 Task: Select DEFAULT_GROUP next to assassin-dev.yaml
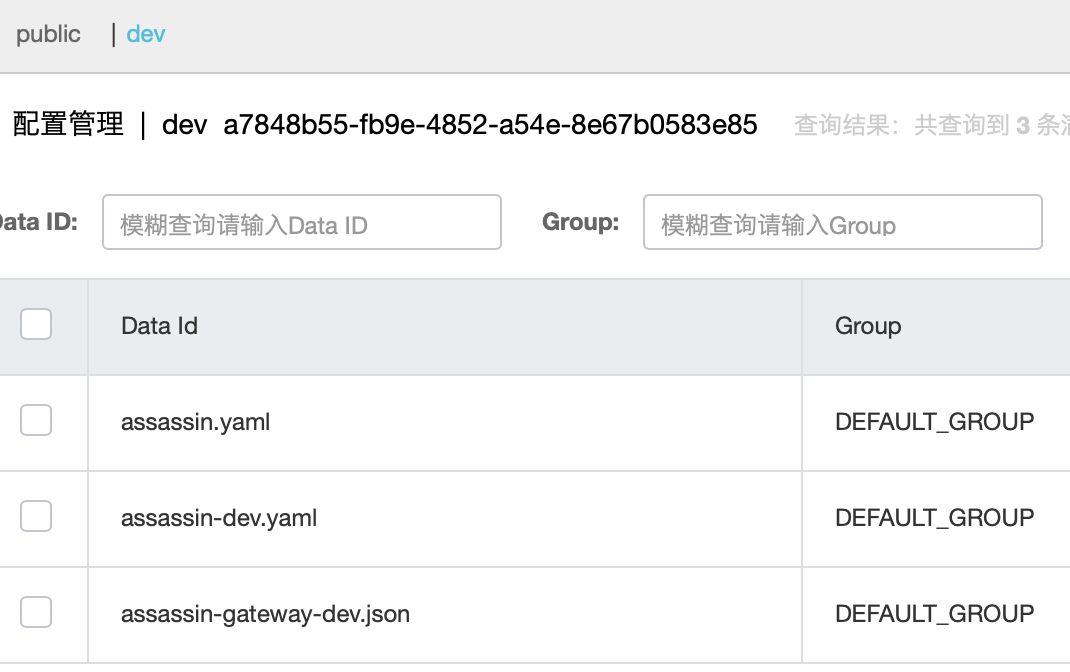934,518
